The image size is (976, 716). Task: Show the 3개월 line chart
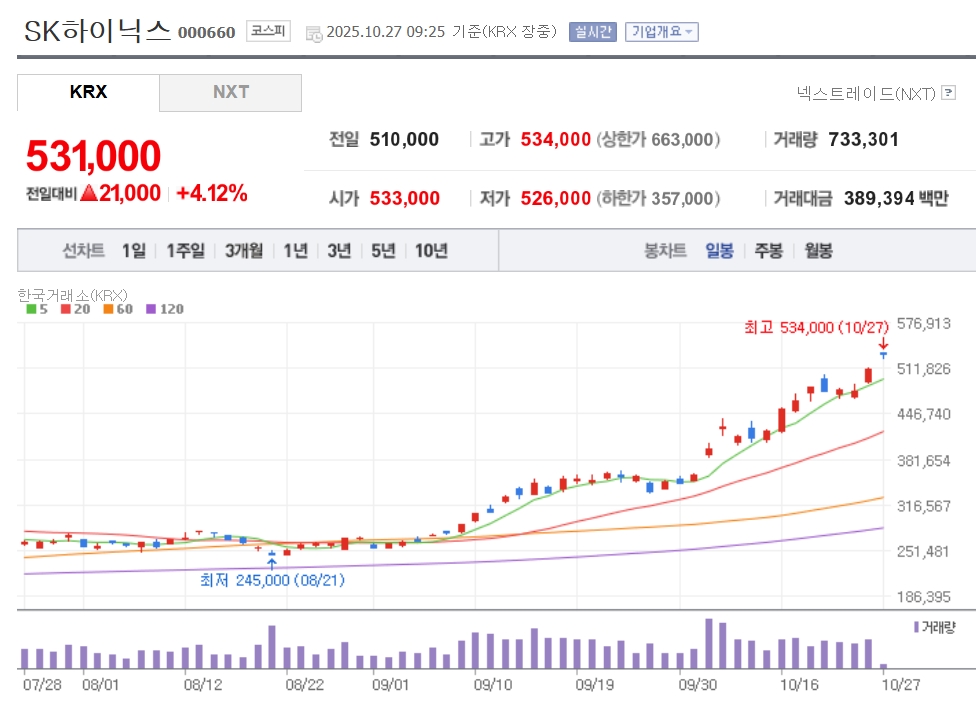tap(244, 250)
